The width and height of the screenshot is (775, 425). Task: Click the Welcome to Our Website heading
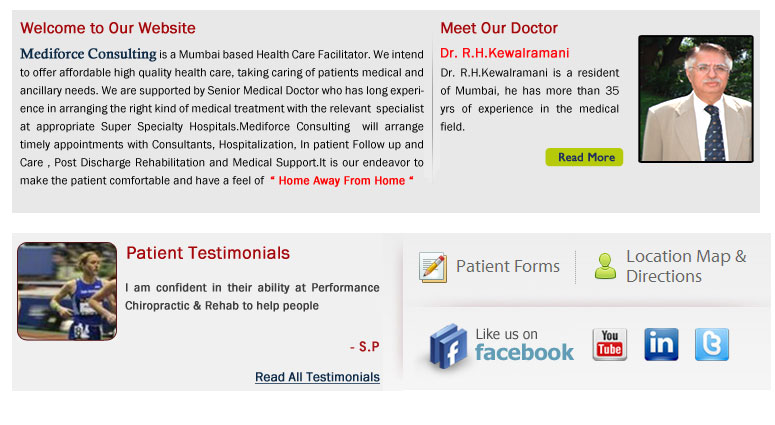coord(108,28)
